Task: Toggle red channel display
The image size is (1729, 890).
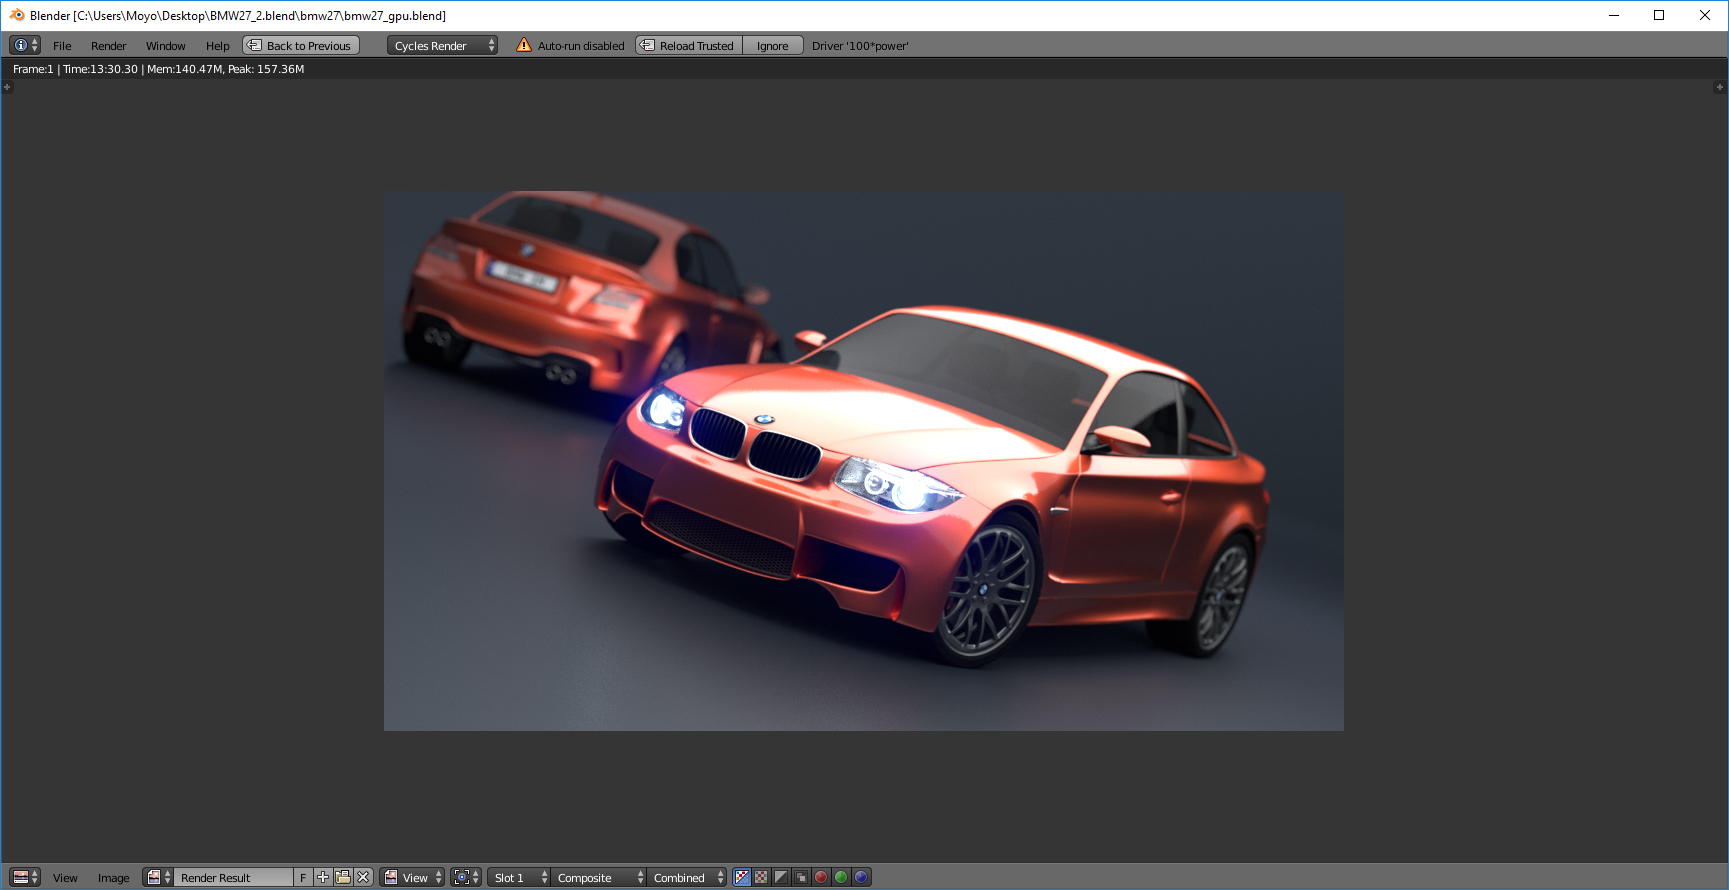Action: pyautogui.click(x=821, y=877)
